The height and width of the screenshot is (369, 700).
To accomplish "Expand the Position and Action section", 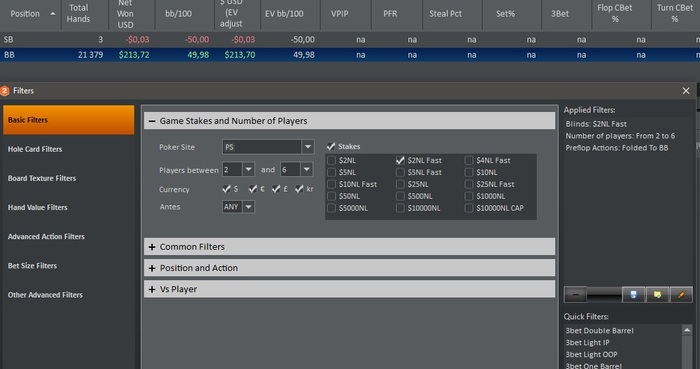I will pyautogui.click(x=152, y=268).
